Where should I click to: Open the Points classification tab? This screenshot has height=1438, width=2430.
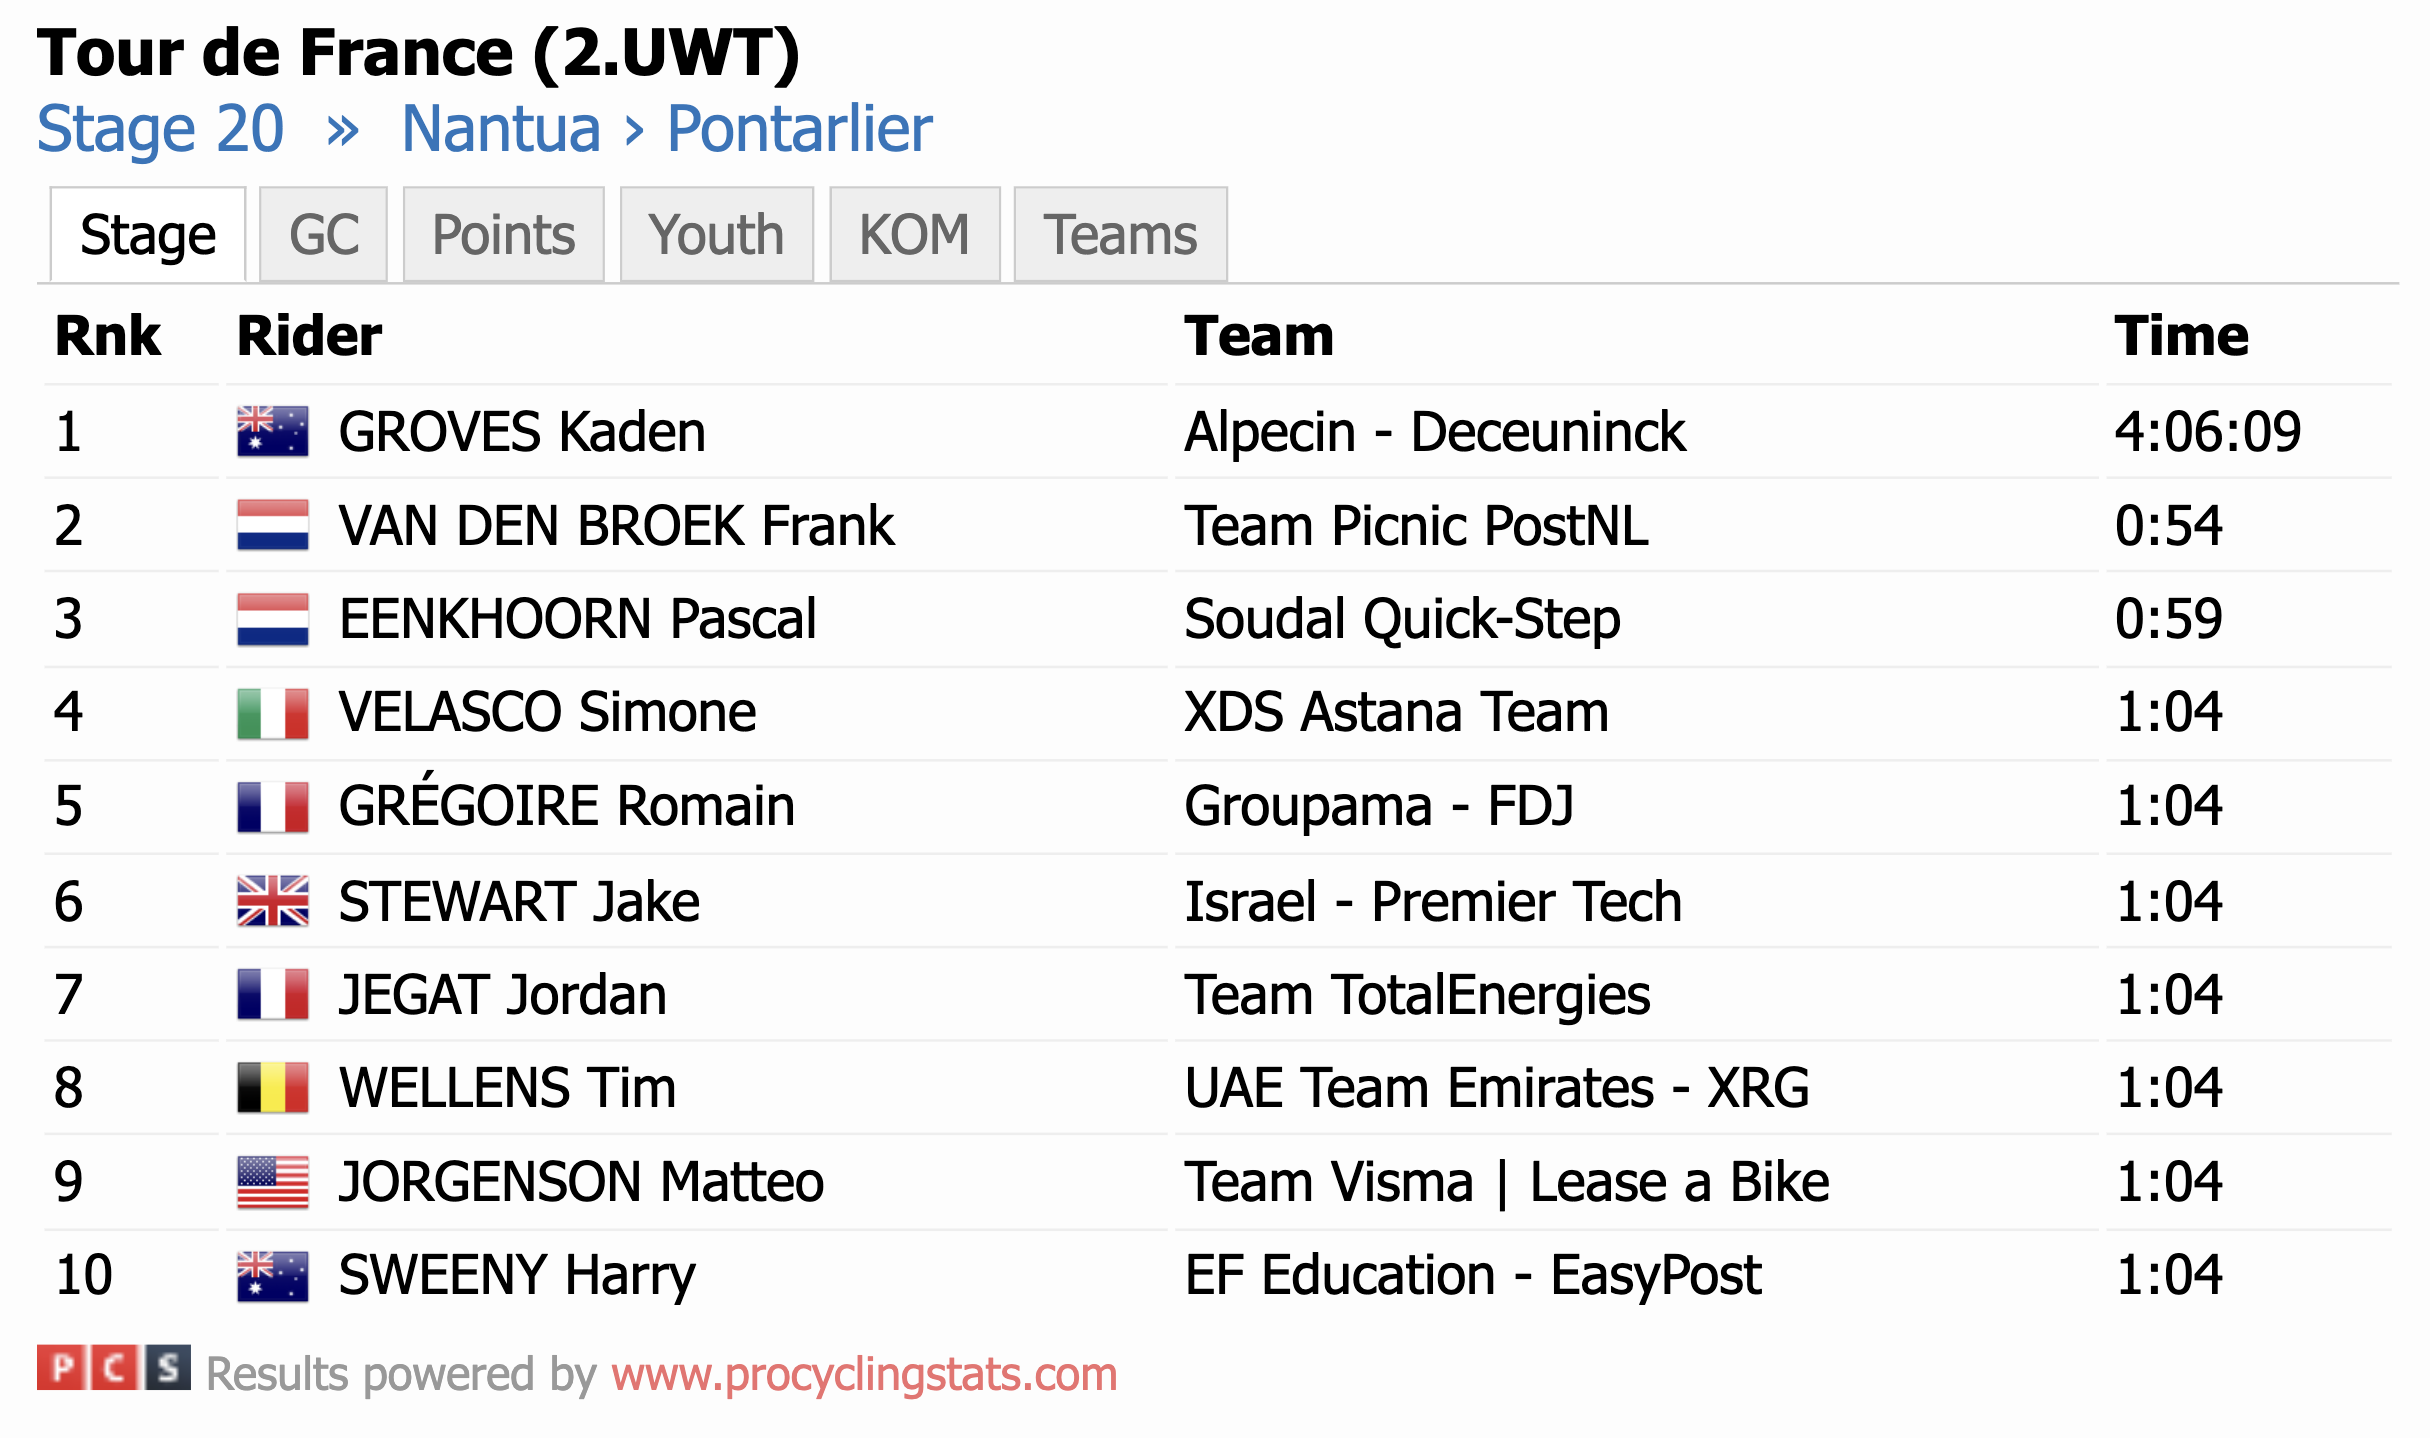pyautogui.click(x=503, y=234)
